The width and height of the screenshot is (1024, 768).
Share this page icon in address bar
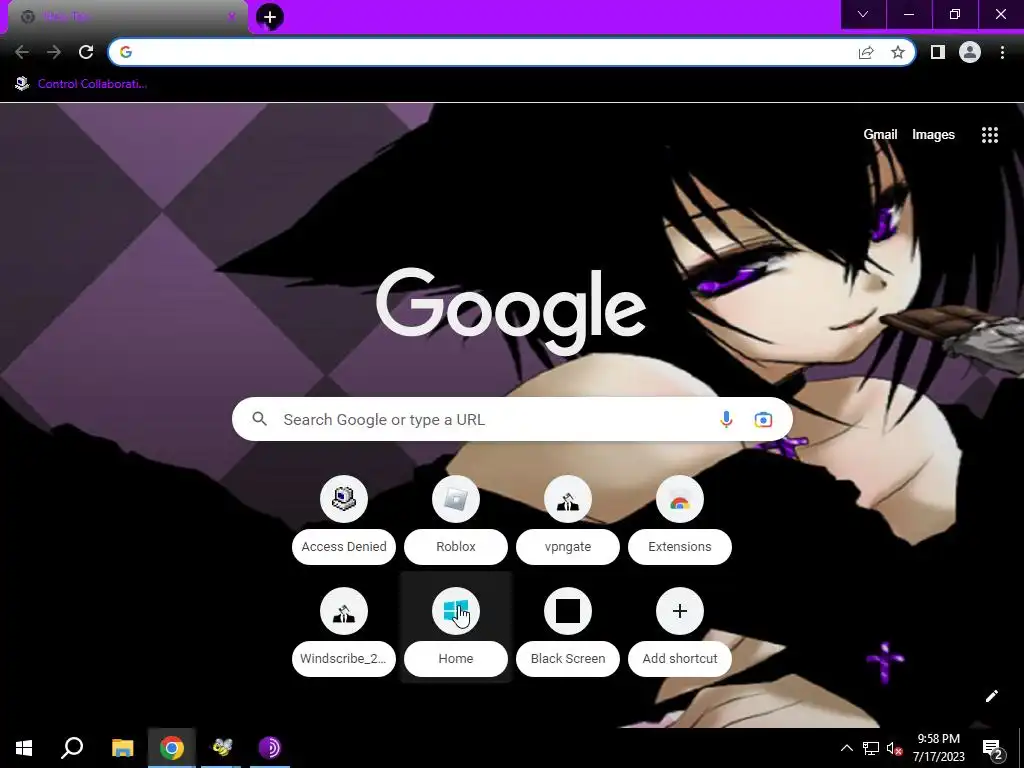click(x=866, y=52)
